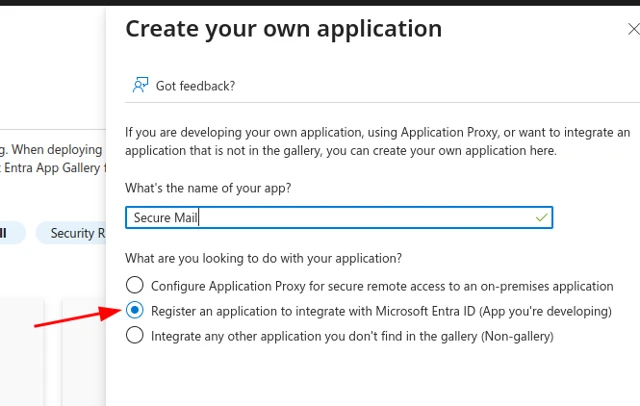Click the green validation checkmark in name field

[541, 217]
